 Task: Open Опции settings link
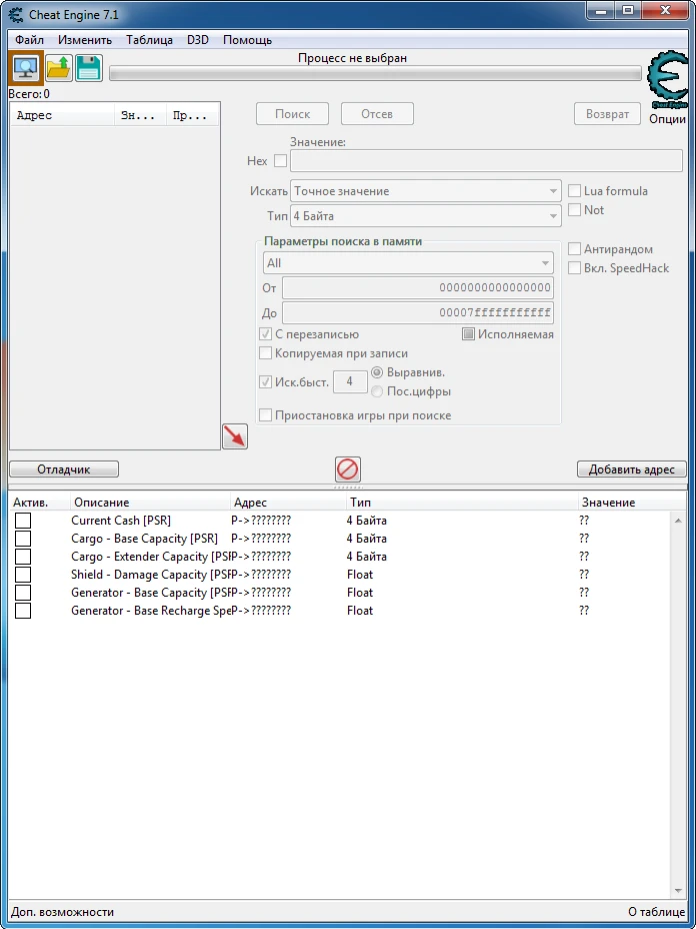pyautogui.click(x=668, y=118)
